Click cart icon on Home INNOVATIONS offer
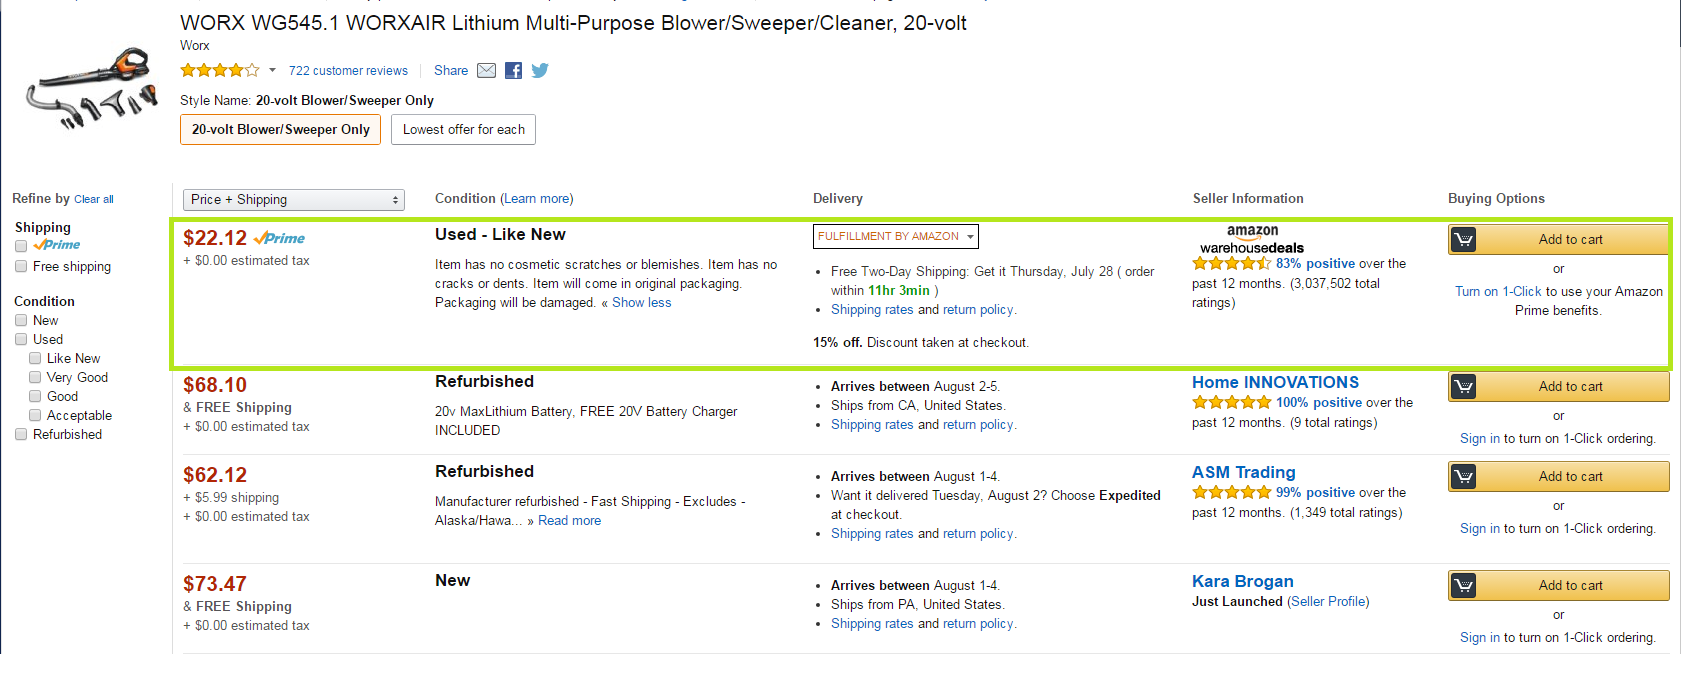The width and height of the screenshot is (1681, 678). tap(1463, 386)
